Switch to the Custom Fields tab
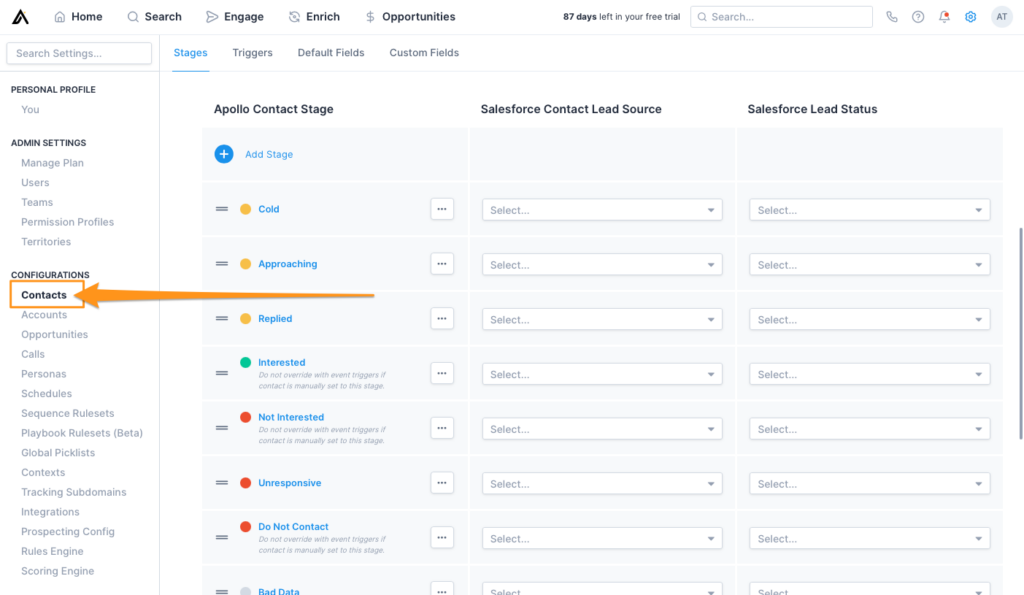 424,53
